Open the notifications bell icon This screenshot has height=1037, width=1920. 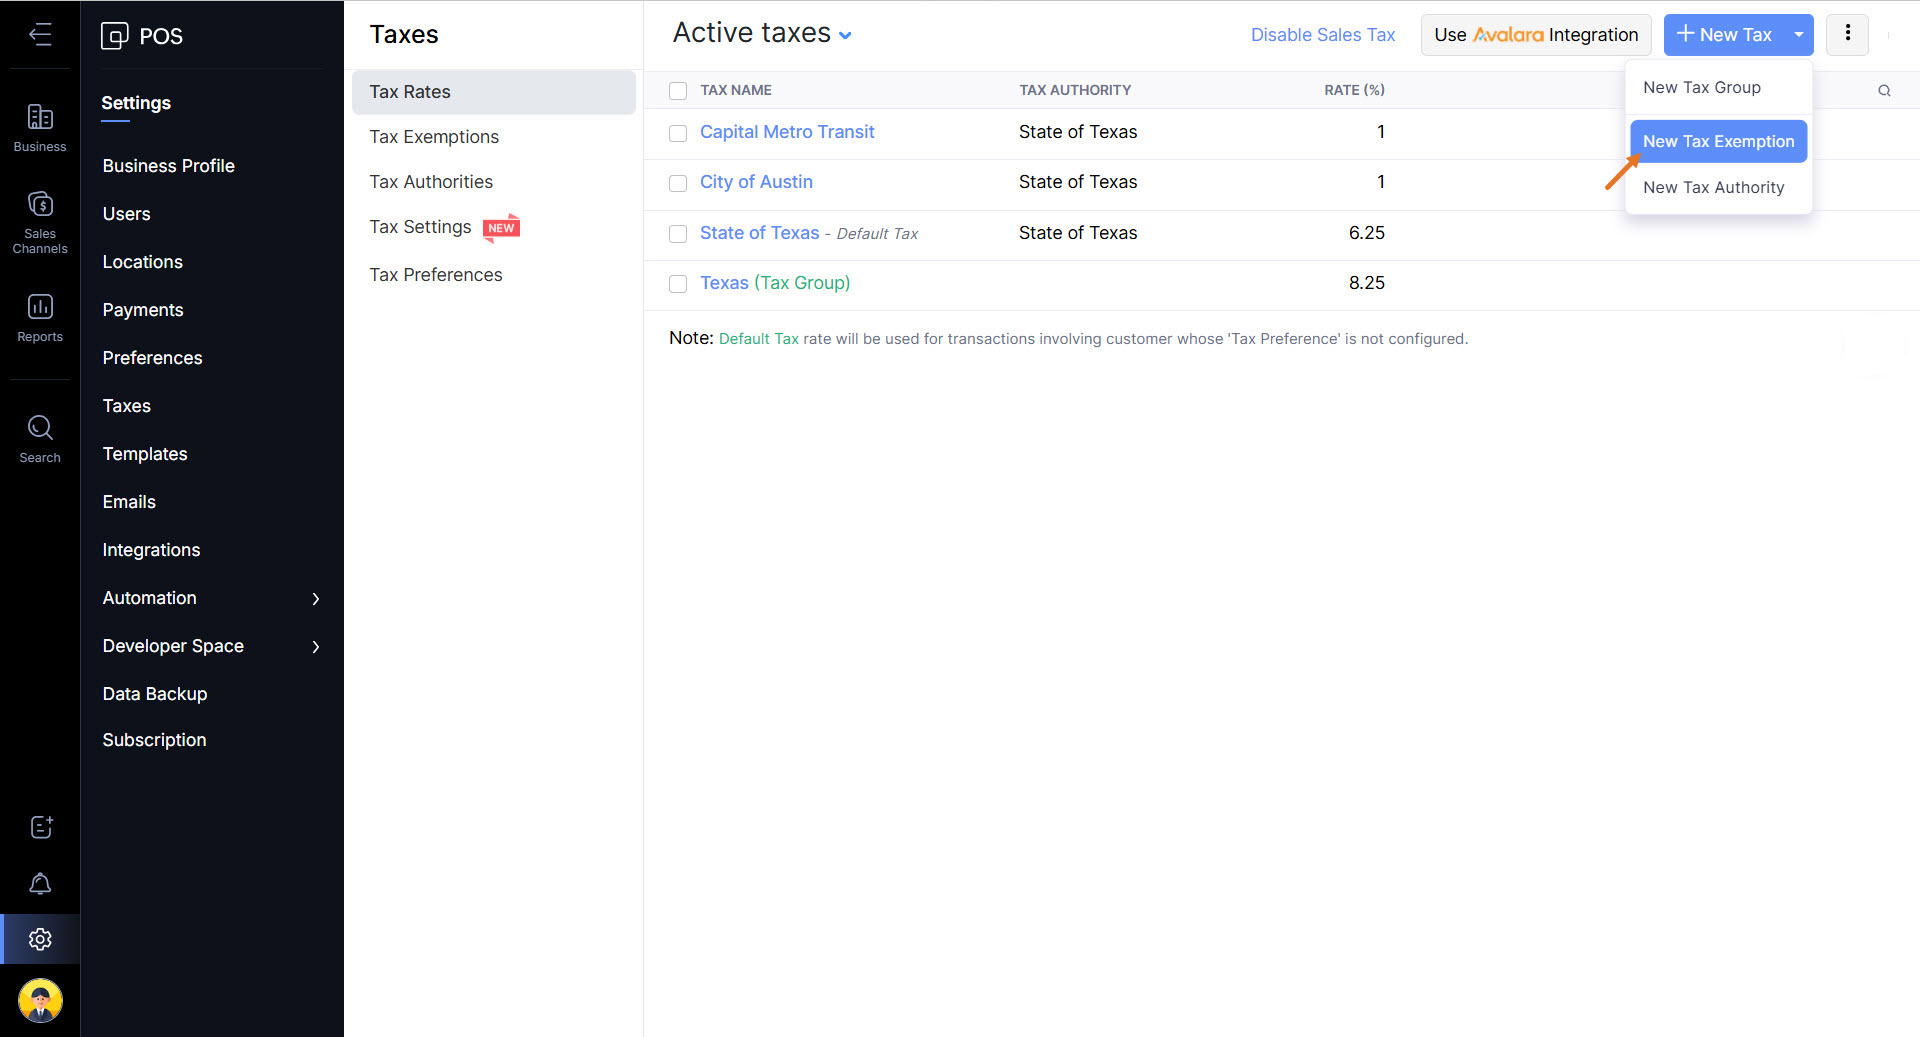(40, 884)
